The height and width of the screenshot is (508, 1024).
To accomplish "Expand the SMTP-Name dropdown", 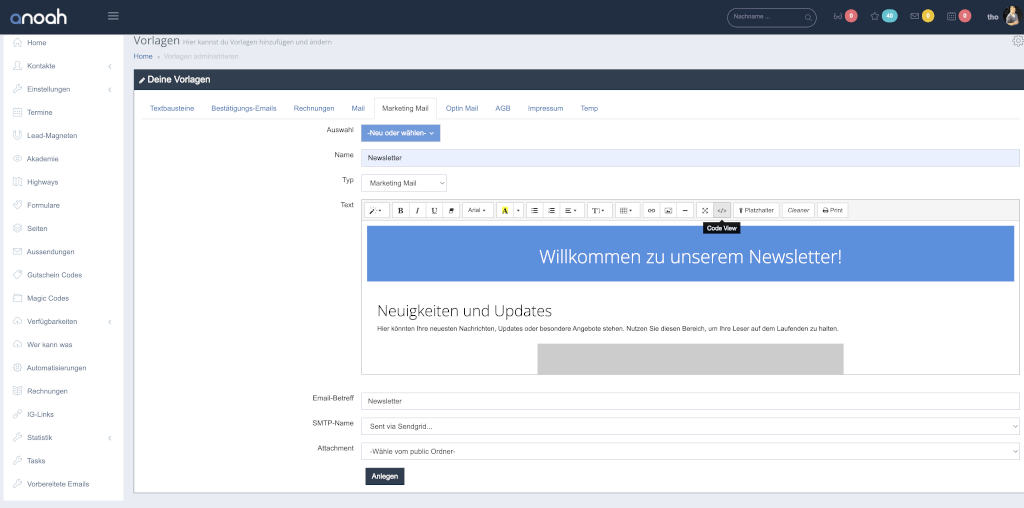I will [690, 426].
